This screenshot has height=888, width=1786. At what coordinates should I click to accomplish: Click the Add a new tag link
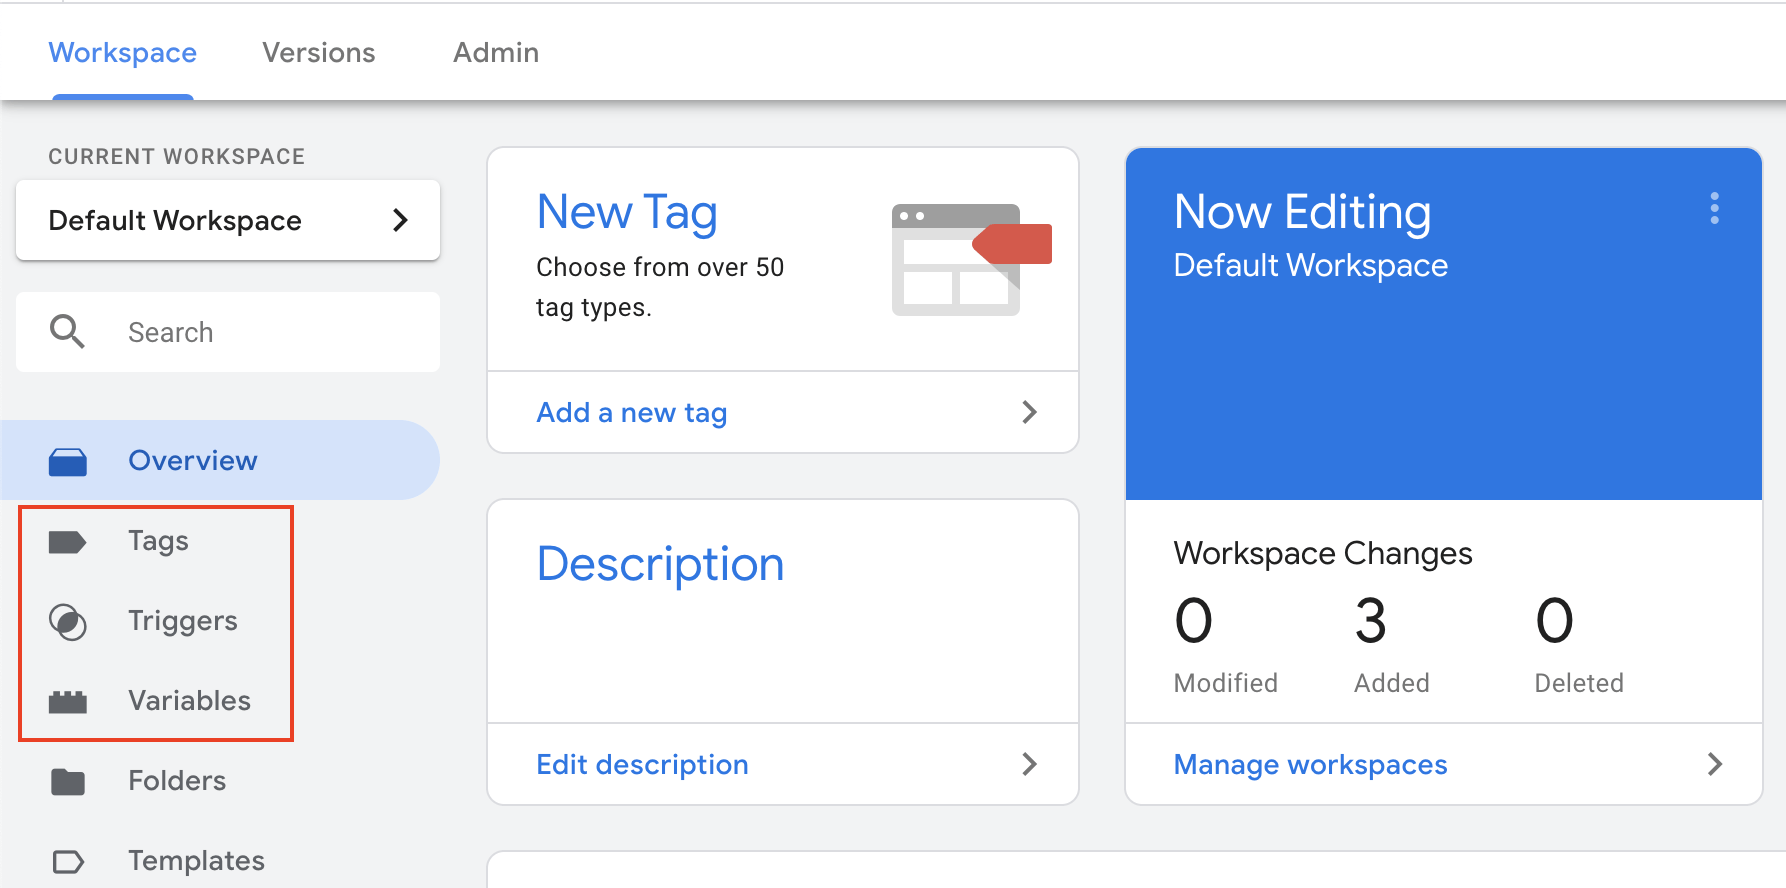tap(632, 412)
